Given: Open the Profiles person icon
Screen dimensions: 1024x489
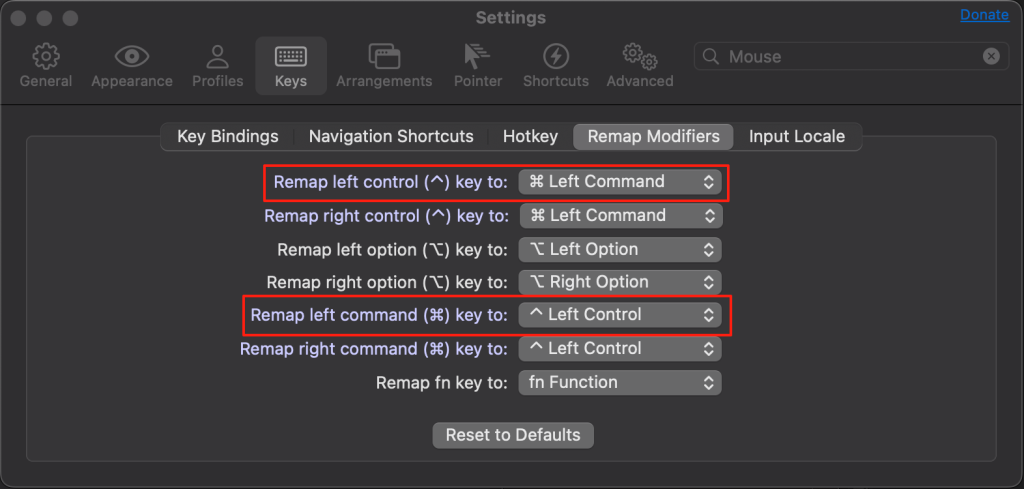Looking at the screenshot, I should pyautogui.click(x=217, y=57).
